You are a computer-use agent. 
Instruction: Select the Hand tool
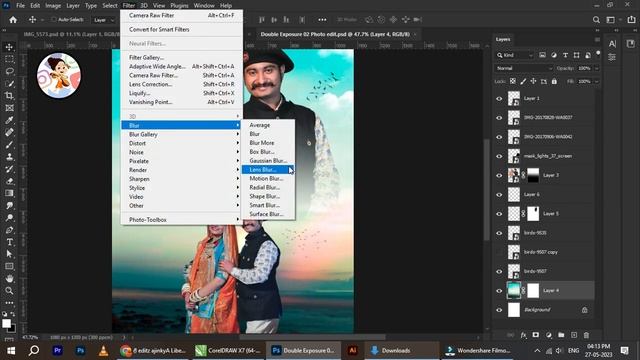coord(9,278)
